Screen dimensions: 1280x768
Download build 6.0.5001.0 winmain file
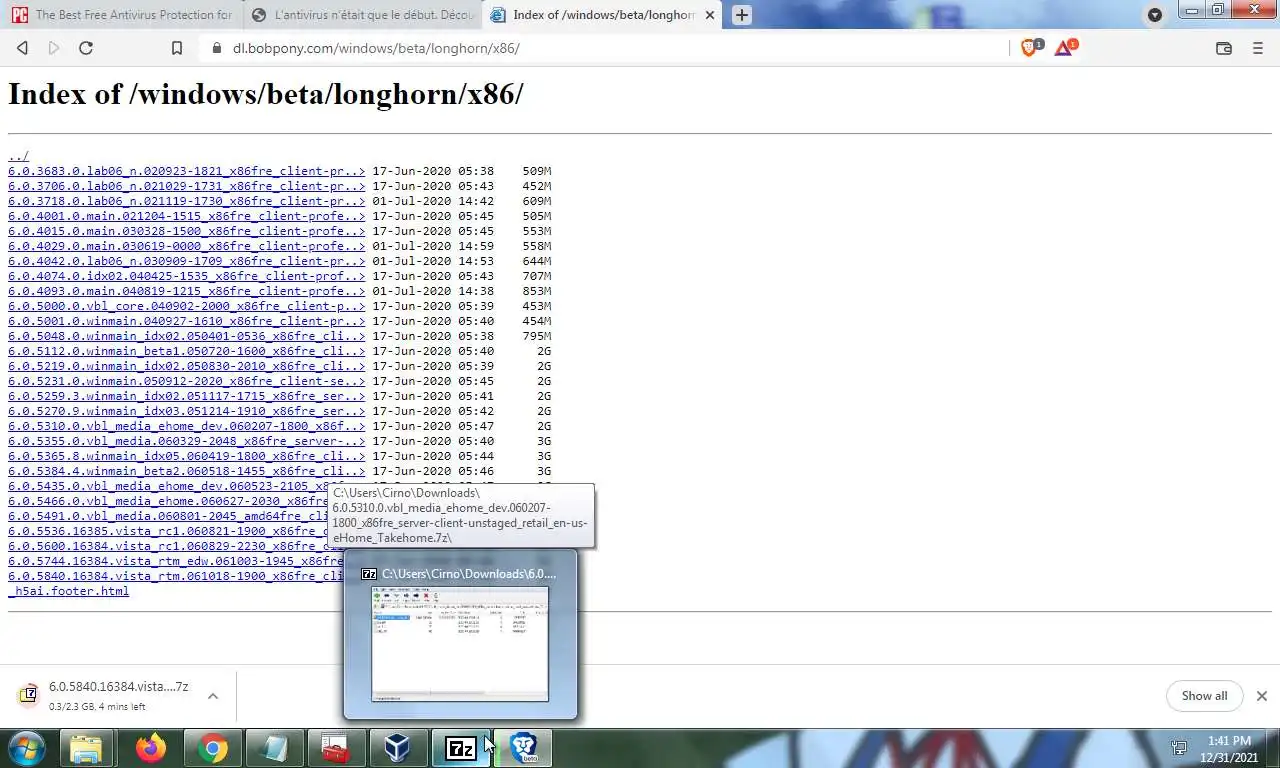pyautogui.click(x=187, y=321)
